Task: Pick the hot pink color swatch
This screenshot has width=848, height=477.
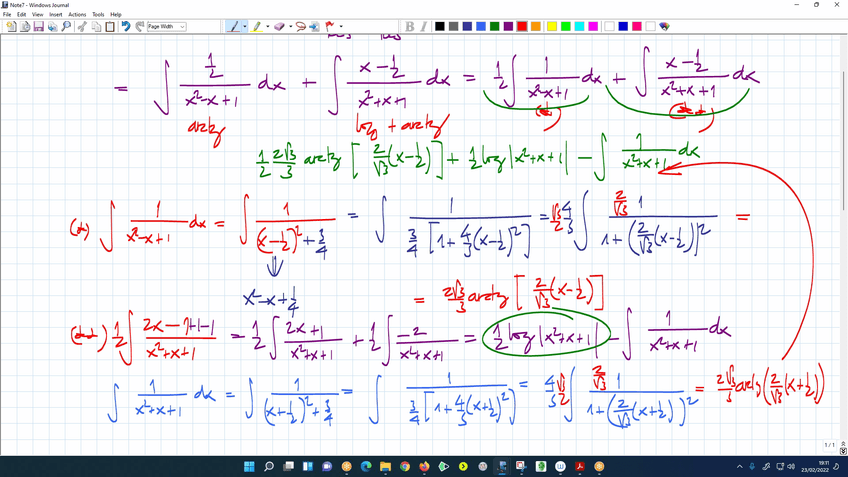Action: [x=637, y=26]
